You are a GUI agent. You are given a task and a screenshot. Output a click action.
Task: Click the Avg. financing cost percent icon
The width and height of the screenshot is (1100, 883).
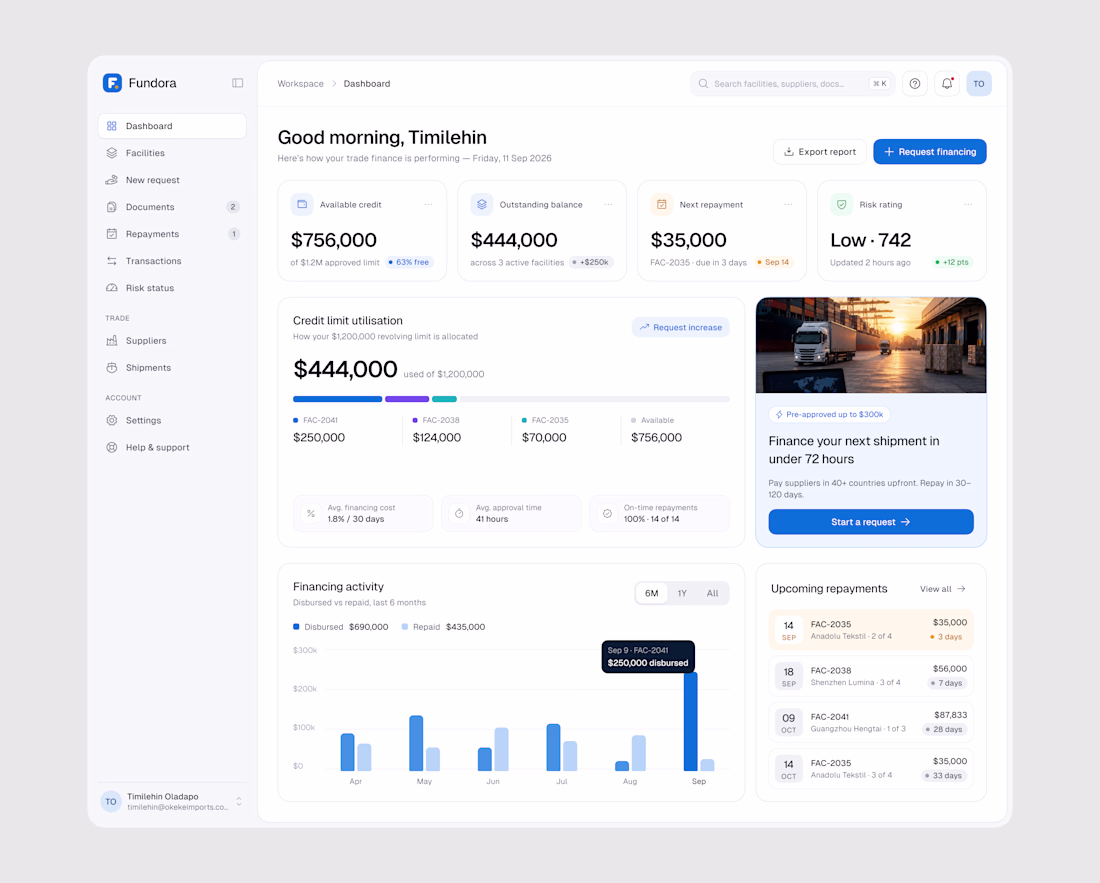(311, 513)
